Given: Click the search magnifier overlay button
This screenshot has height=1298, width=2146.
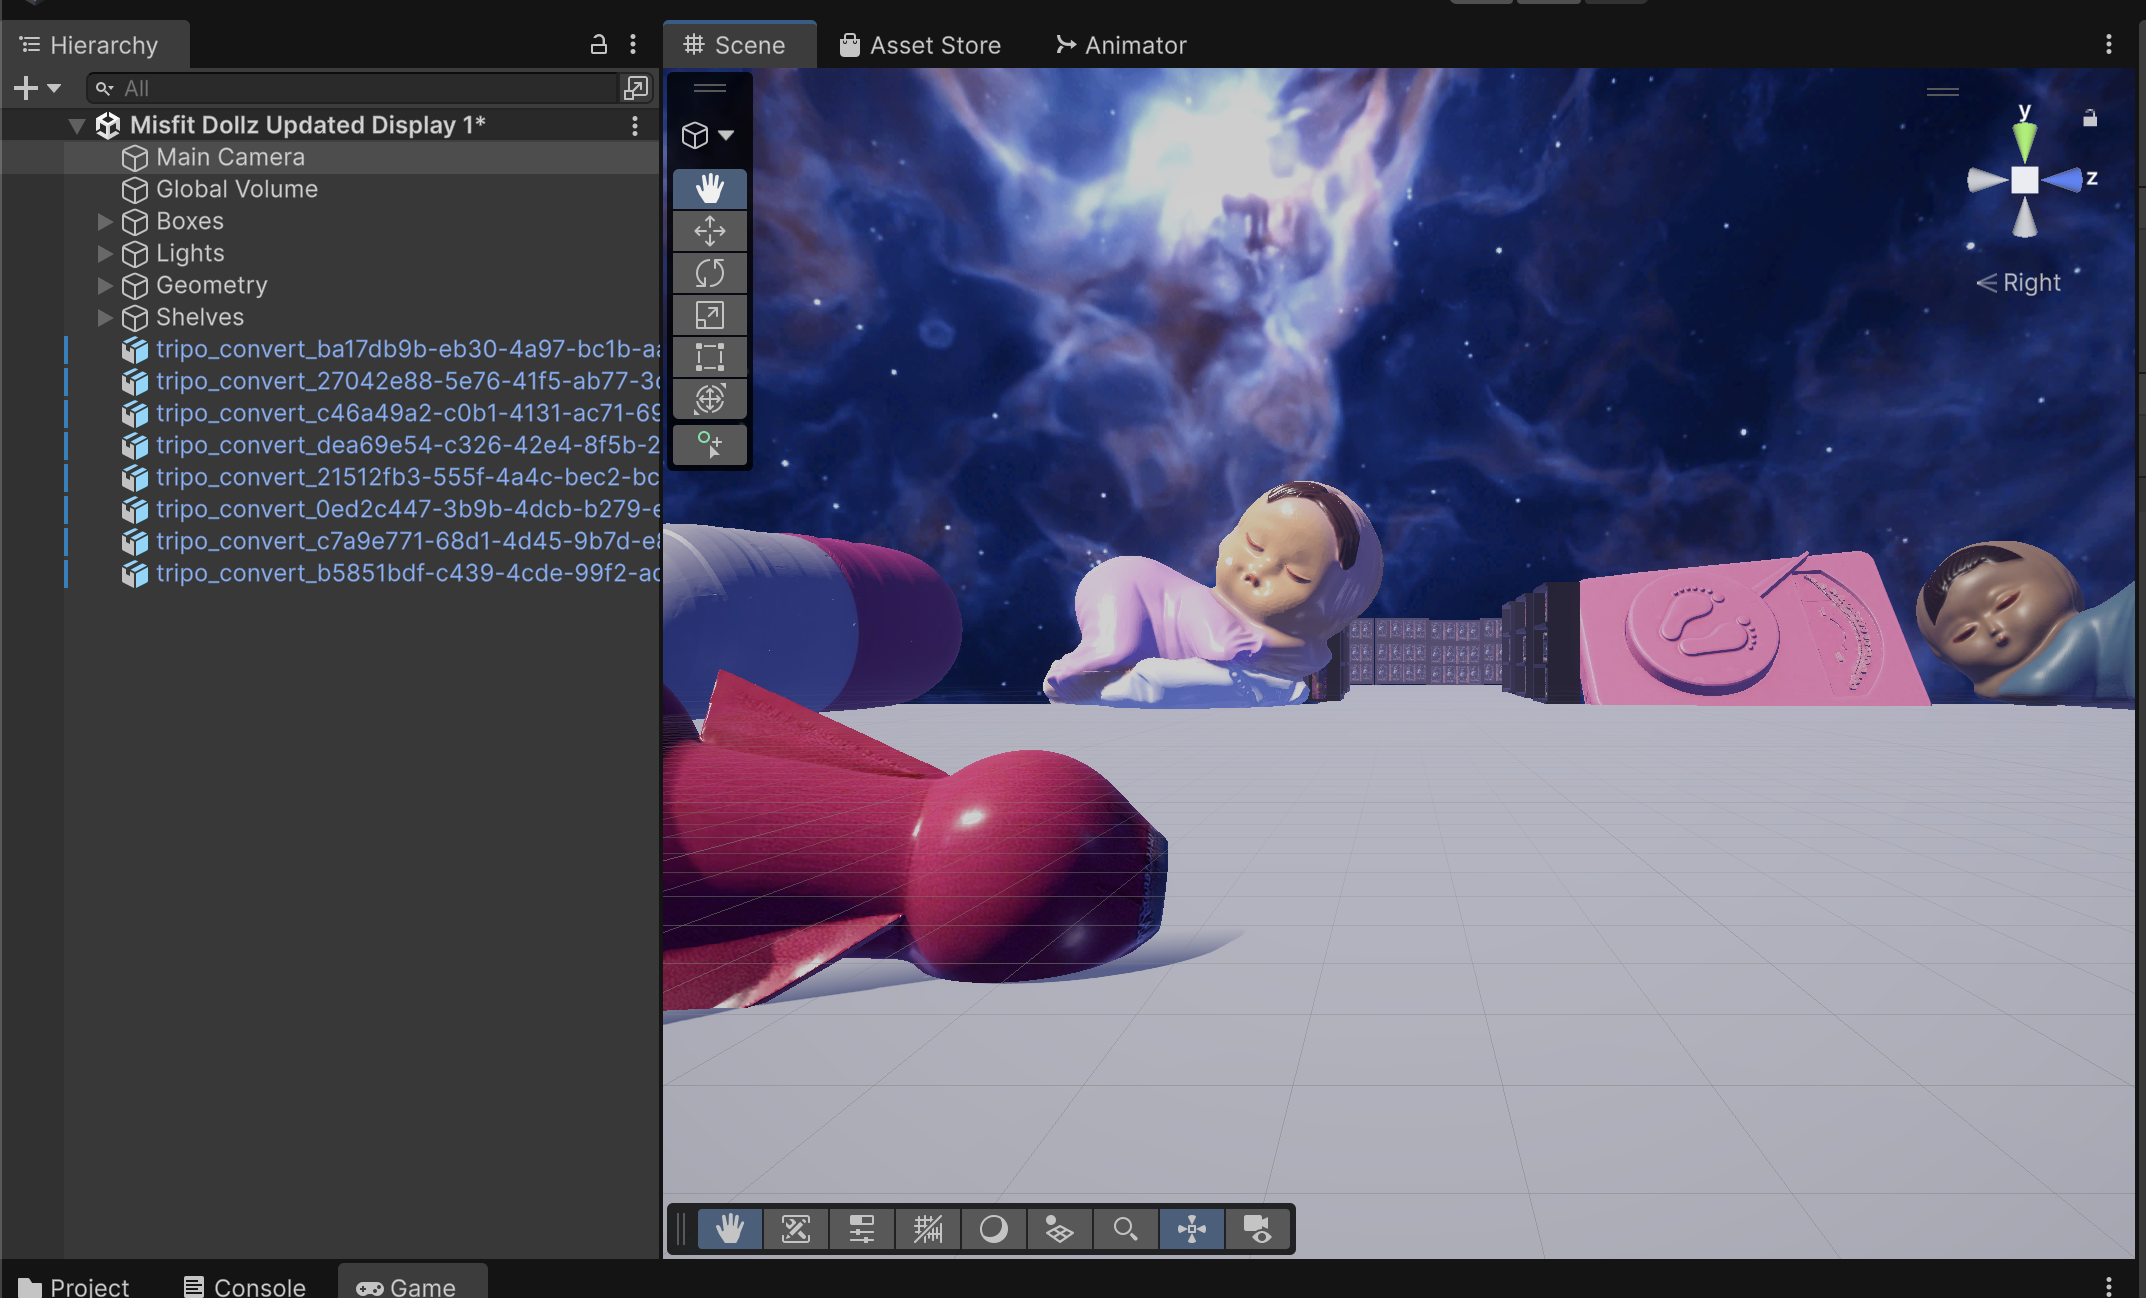Looking at the screenshot, I should pyautogui.click(x=1125, y=1229).
